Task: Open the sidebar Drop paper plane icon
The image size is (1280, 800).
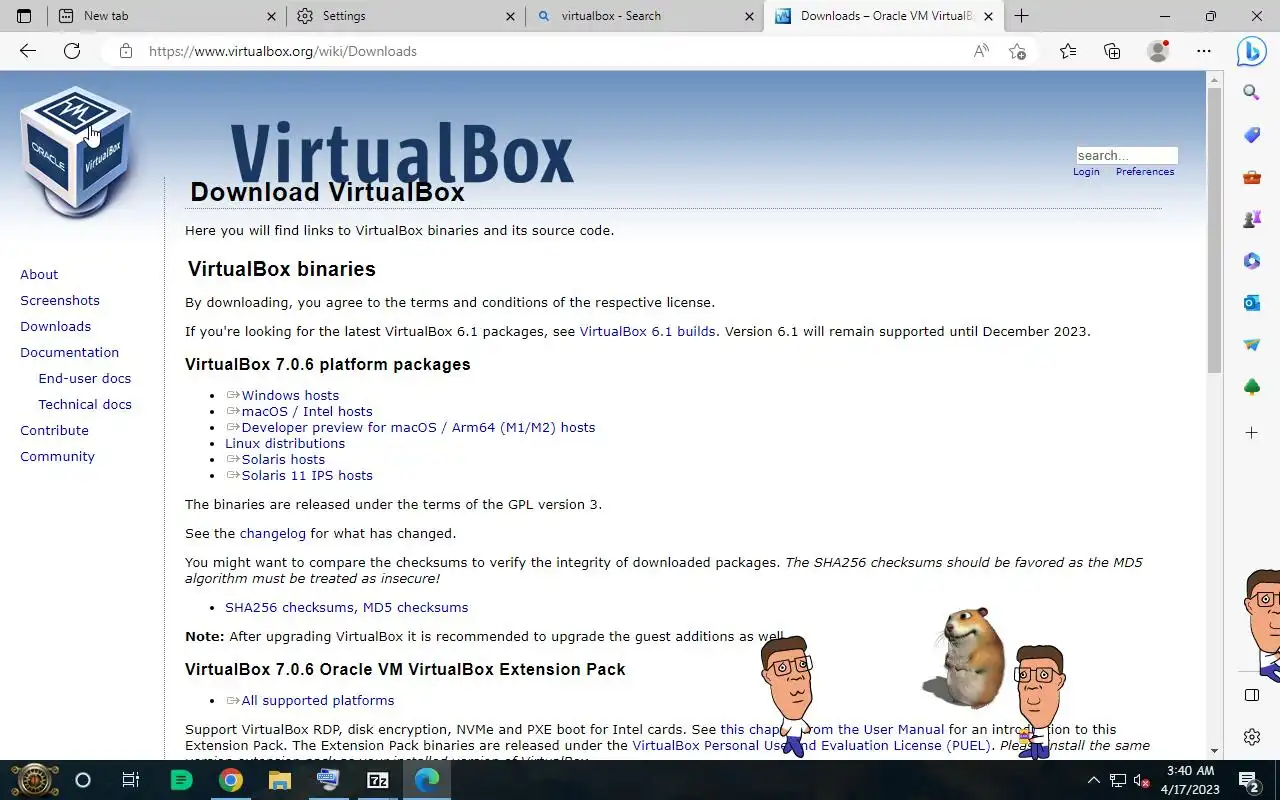Action: click(1251, 345)
